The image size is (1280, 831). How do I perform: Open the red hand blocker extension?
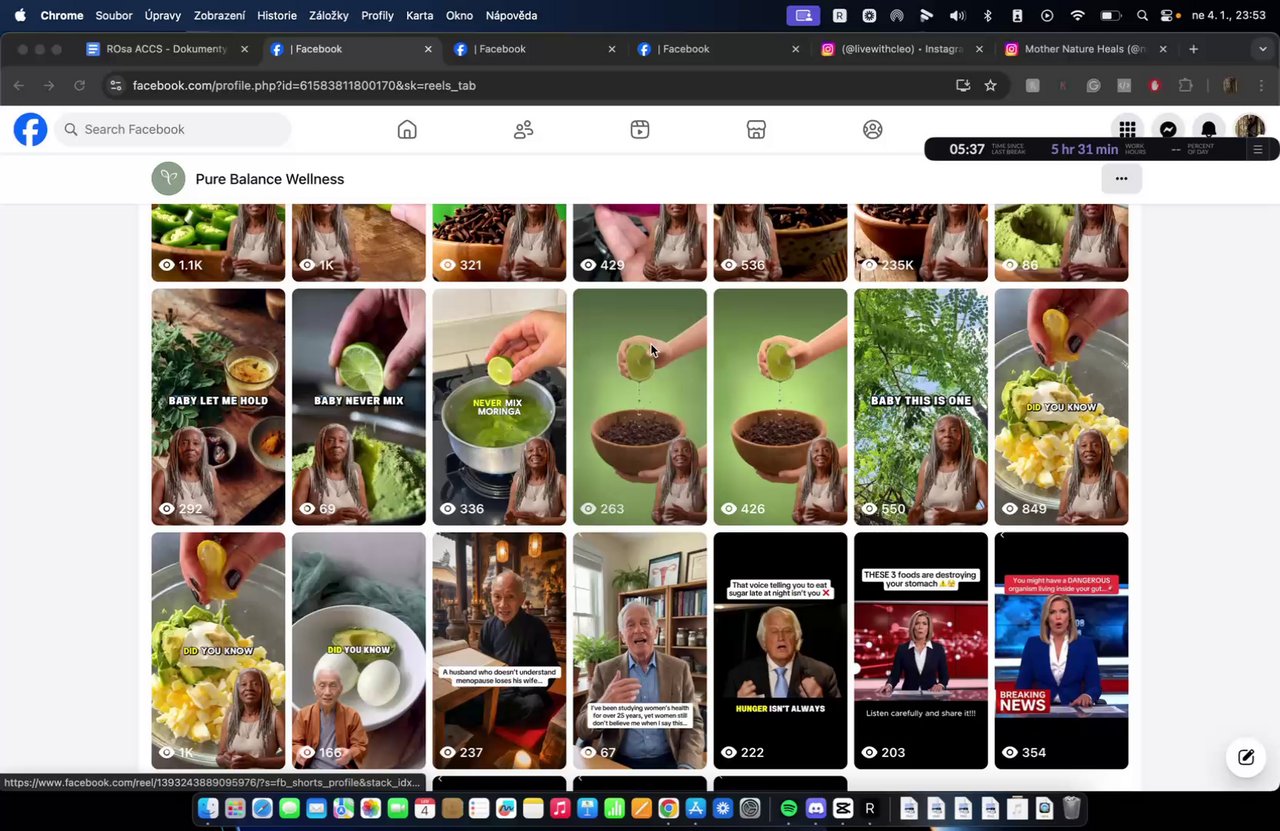pos(1155,85)
